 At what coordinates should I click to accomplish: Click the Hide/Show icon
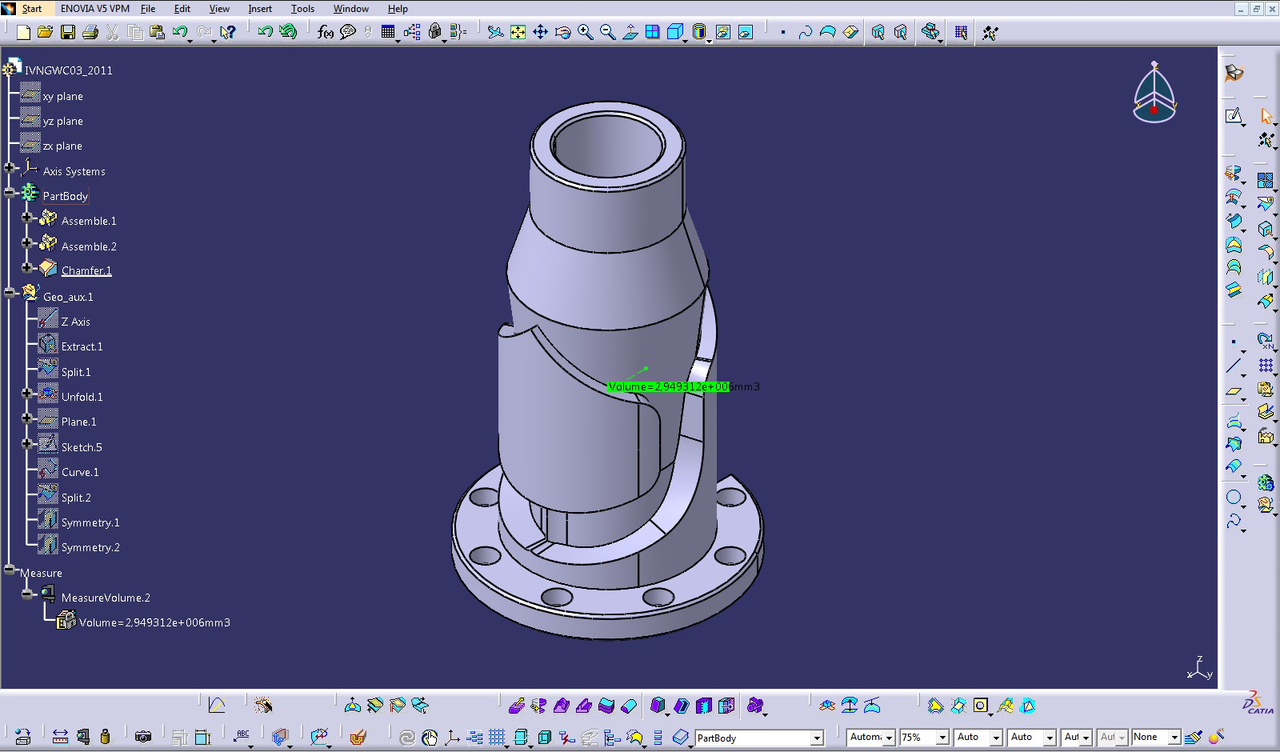[725, 32]
